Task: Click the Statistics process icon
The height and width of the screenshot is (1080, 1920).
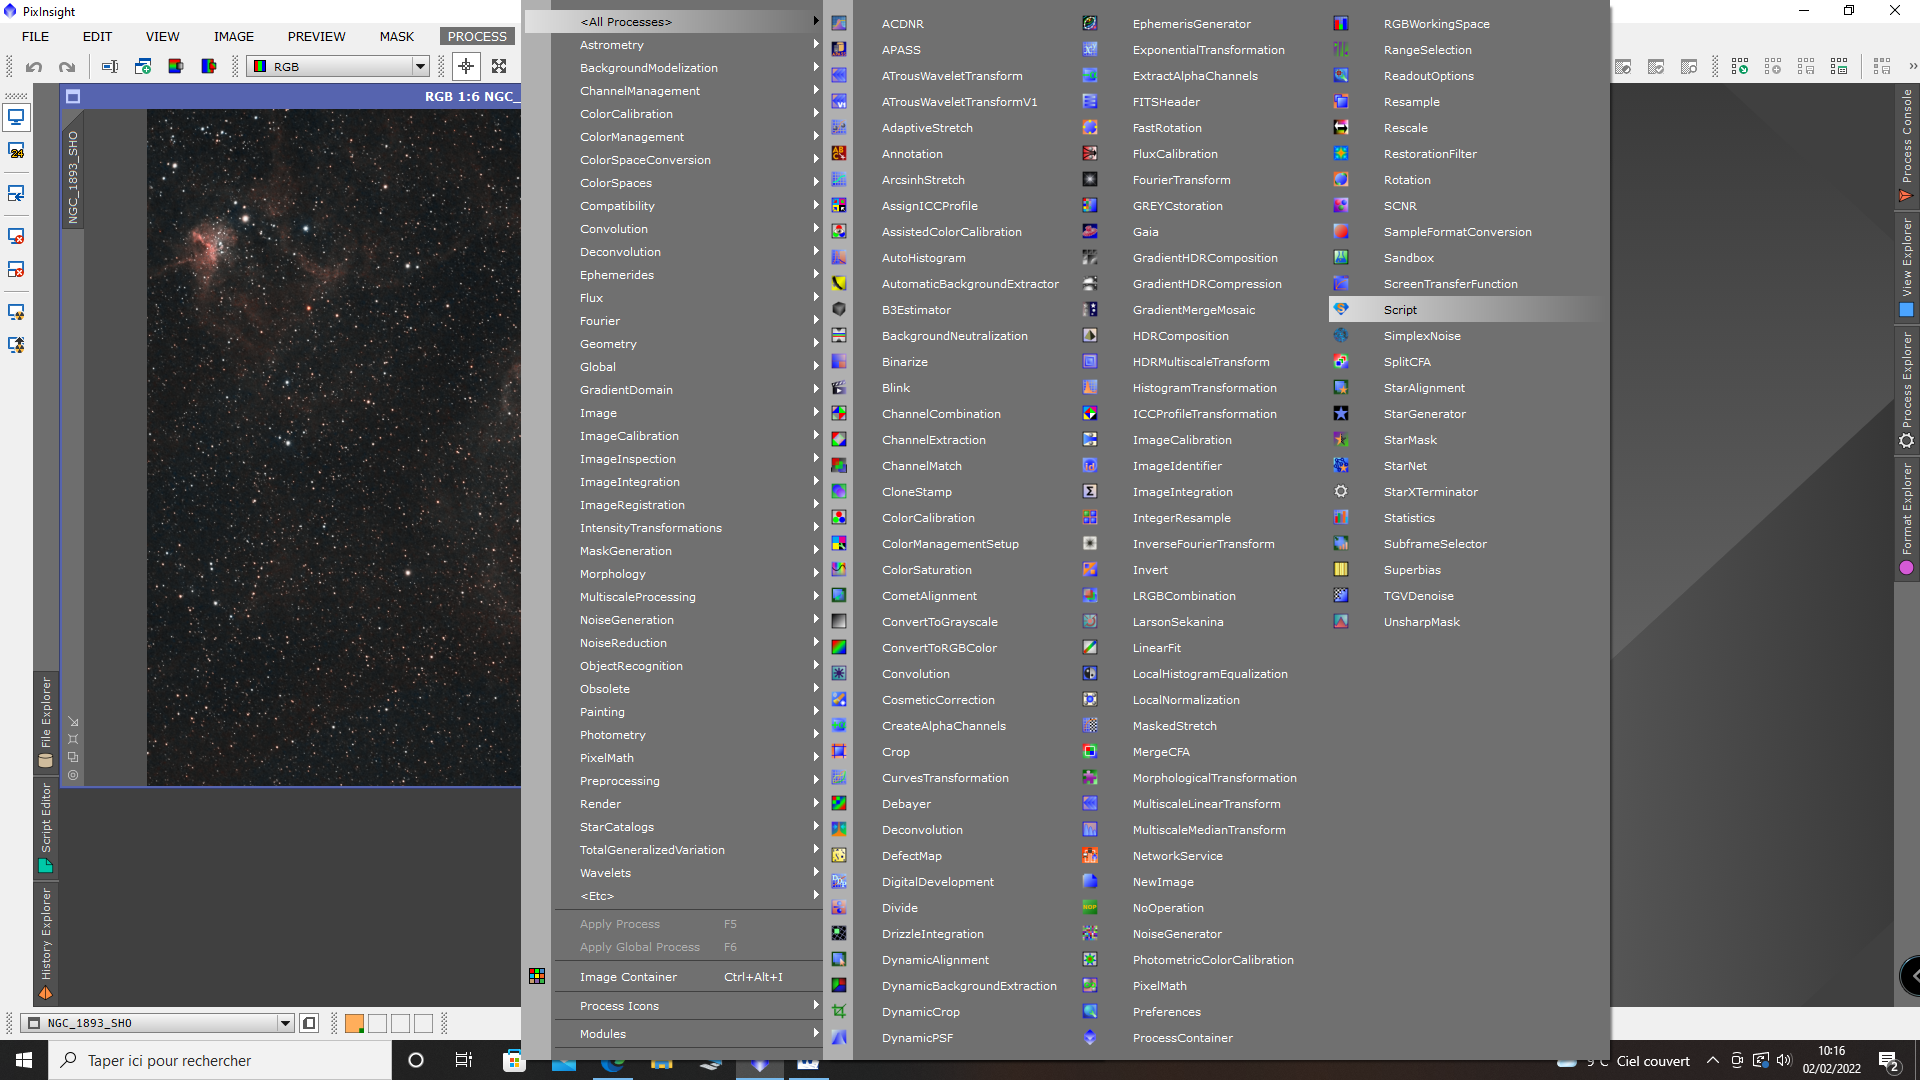Action: [1341, 518]
